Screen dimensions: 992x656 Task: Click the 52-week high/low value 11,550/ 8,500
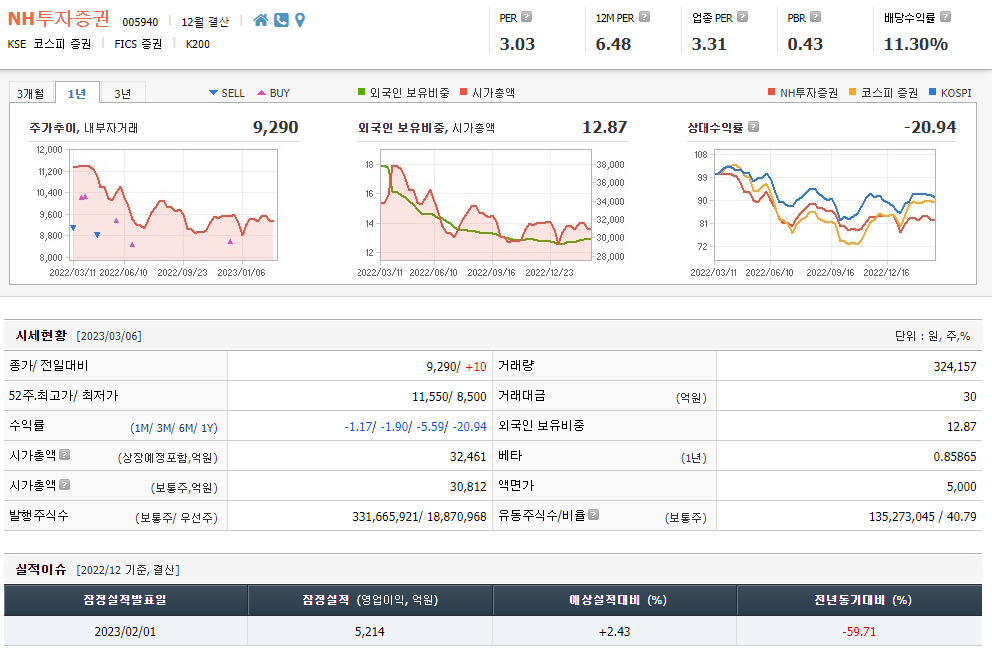(449, 397)
